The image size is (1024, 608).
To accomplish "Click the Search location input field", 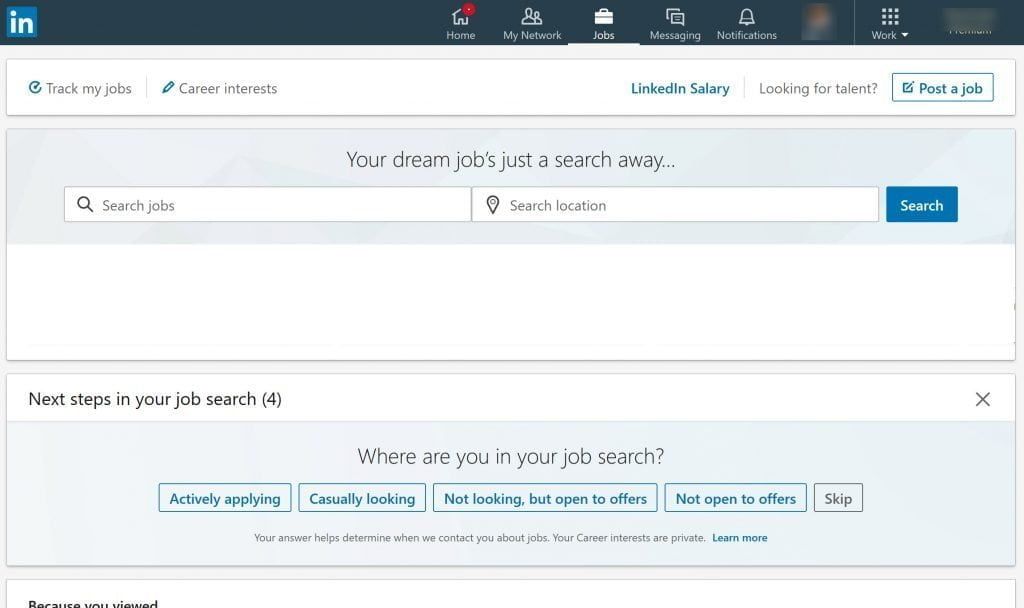I will 675,205.
